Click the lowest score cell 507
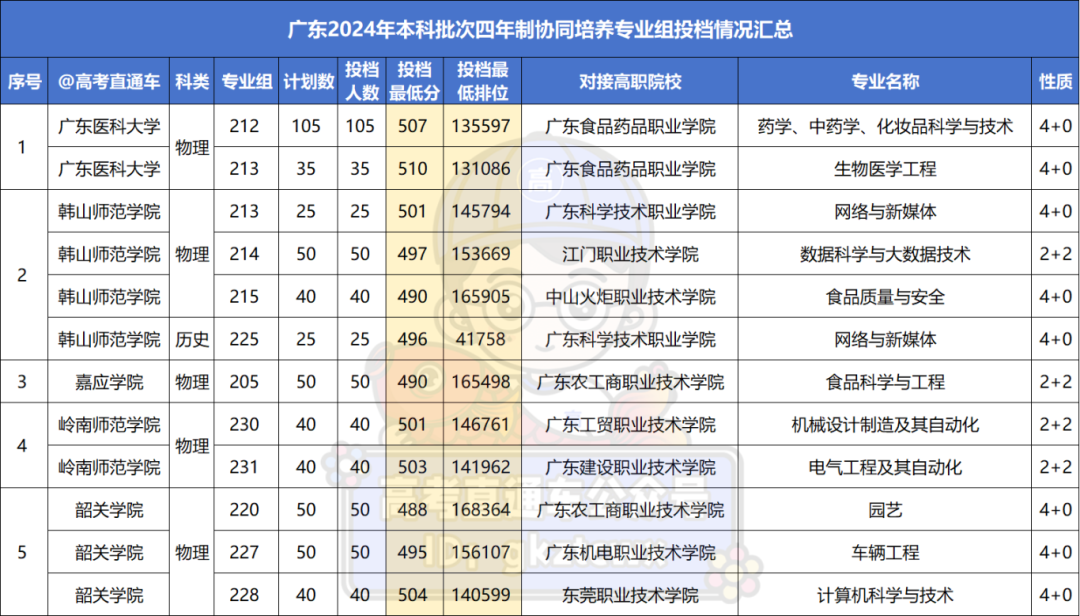This screenshot has height=616, width=1080. [412, 126]
